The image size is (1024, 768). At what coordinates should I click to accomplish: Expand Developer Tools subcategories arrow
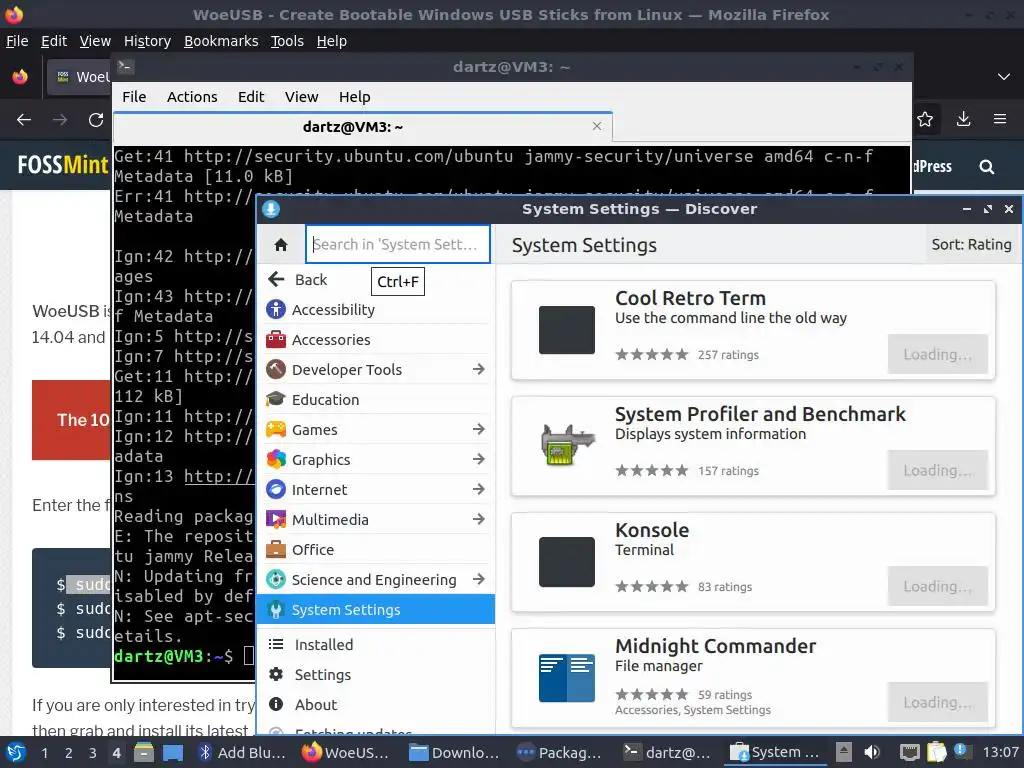(479, 370)
